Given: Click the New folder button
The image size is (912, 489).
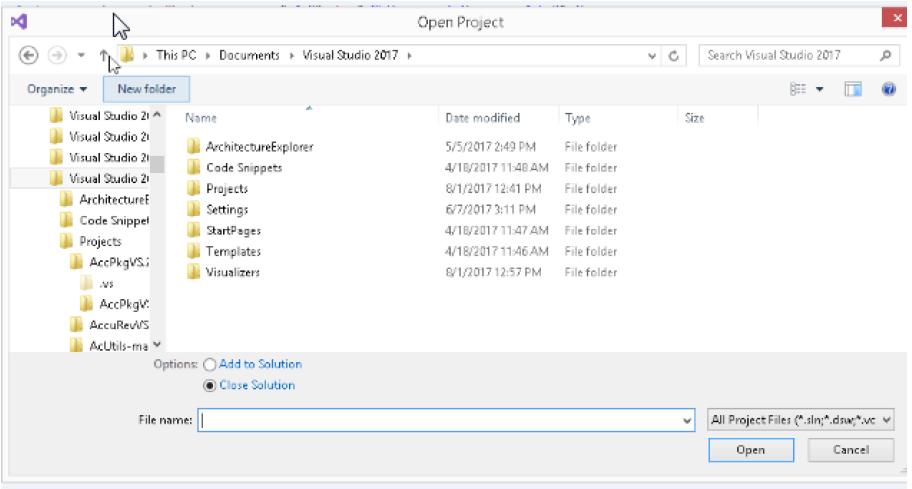Looking at the screenshot, I should click(146, 89).
